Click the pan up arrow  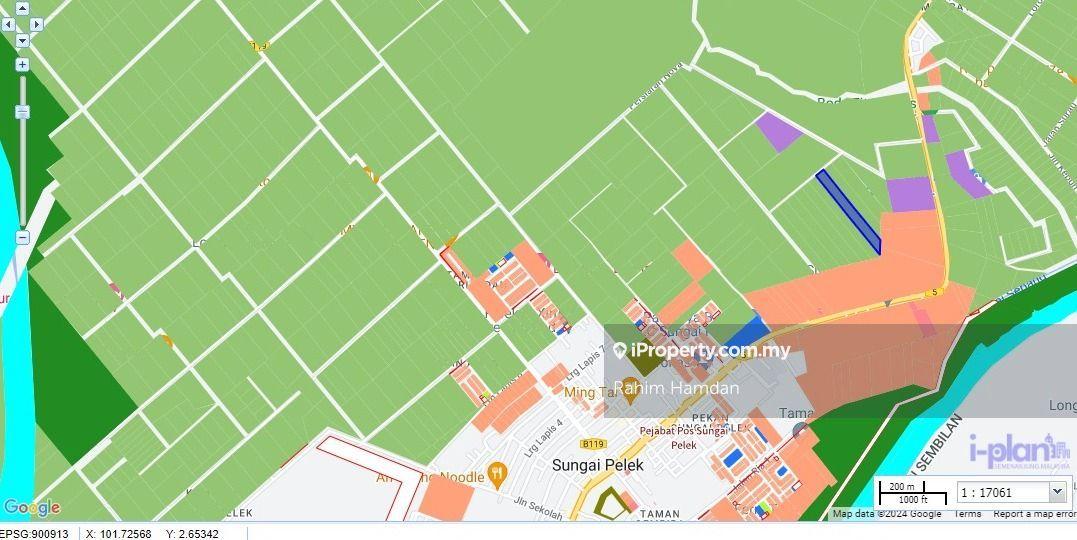tap(22, 9)
